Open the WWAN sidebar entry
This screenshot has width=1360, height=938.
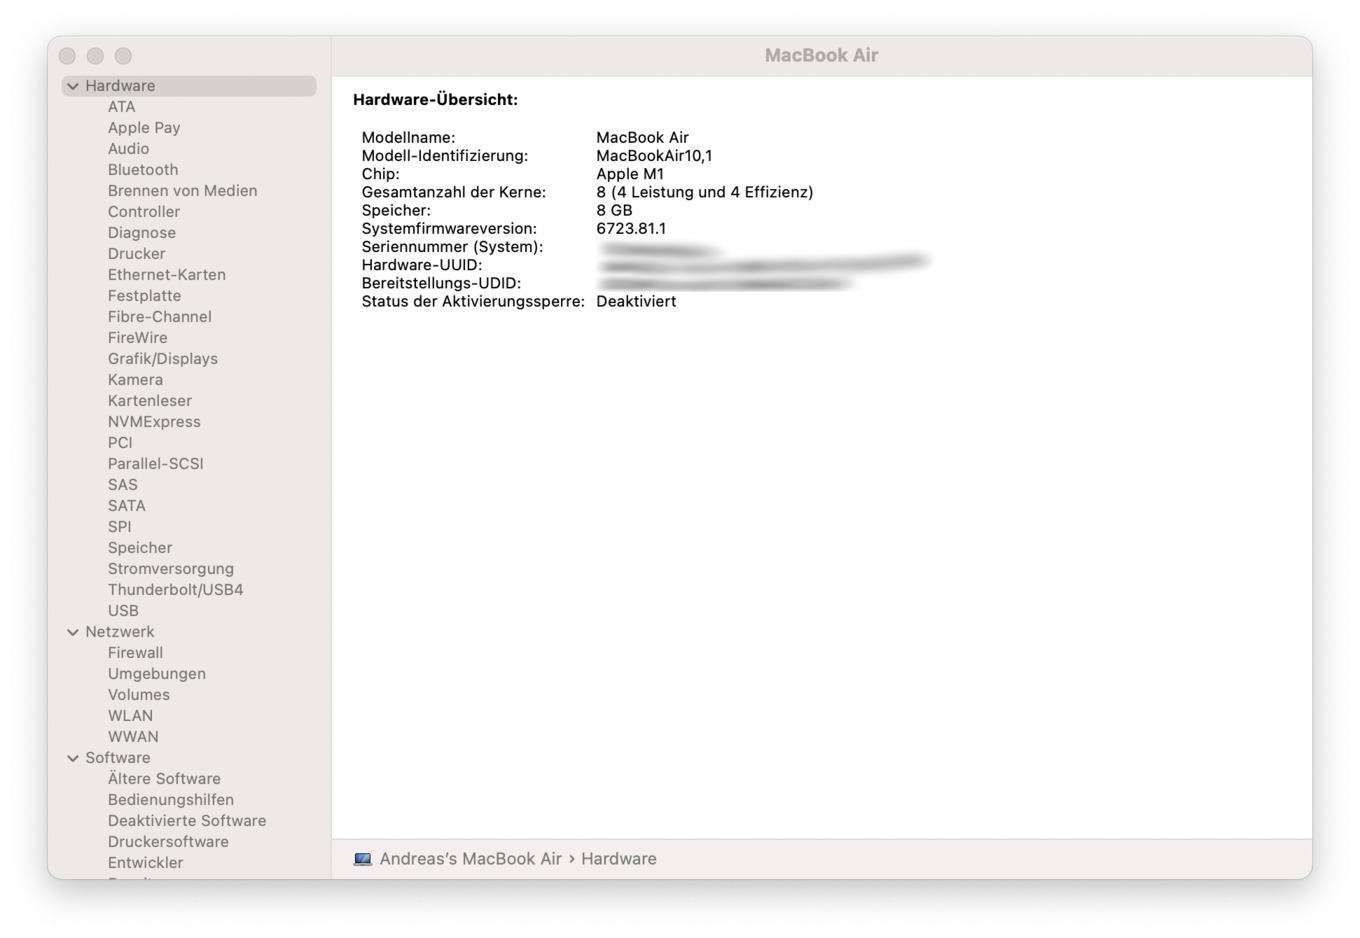133,737
